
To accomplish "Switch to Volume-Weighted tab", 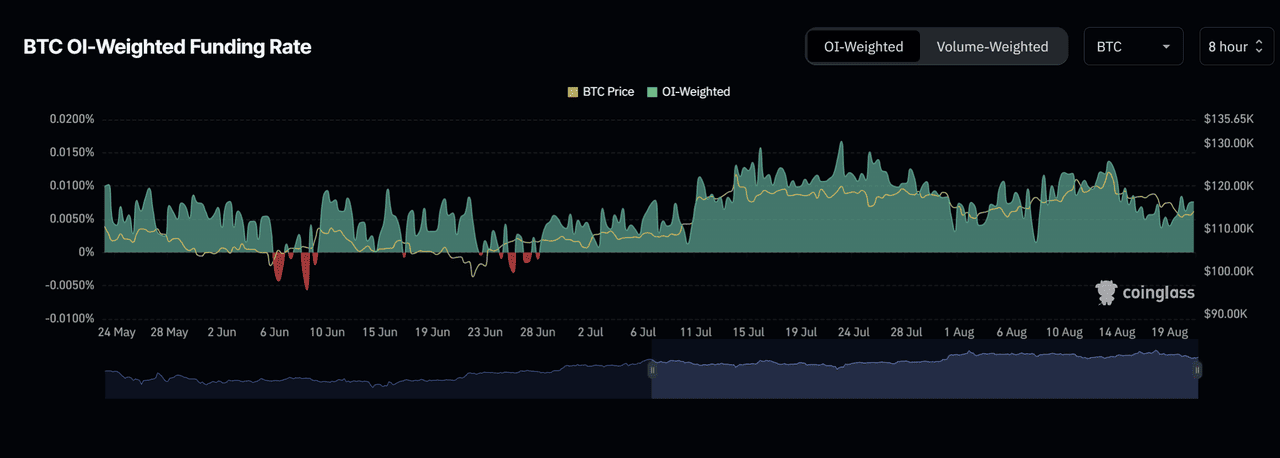I will click(992, 46).
